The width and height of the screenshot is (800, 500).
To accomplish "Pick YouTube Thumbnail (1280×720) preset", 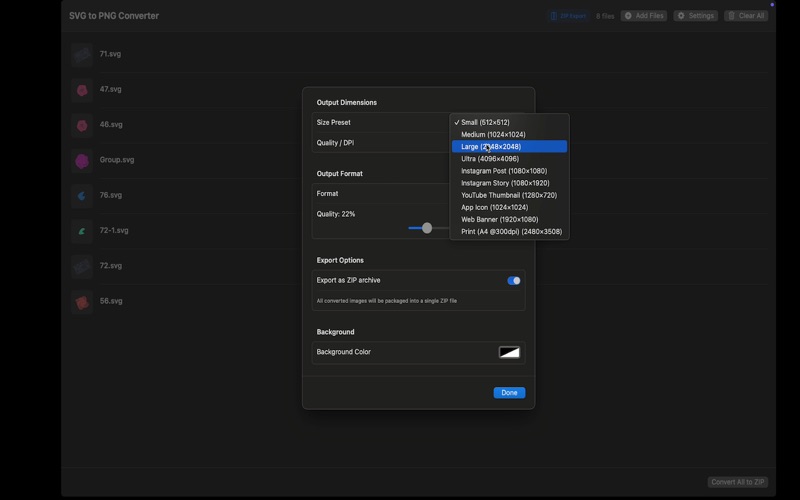I will (x=509, y=195).
